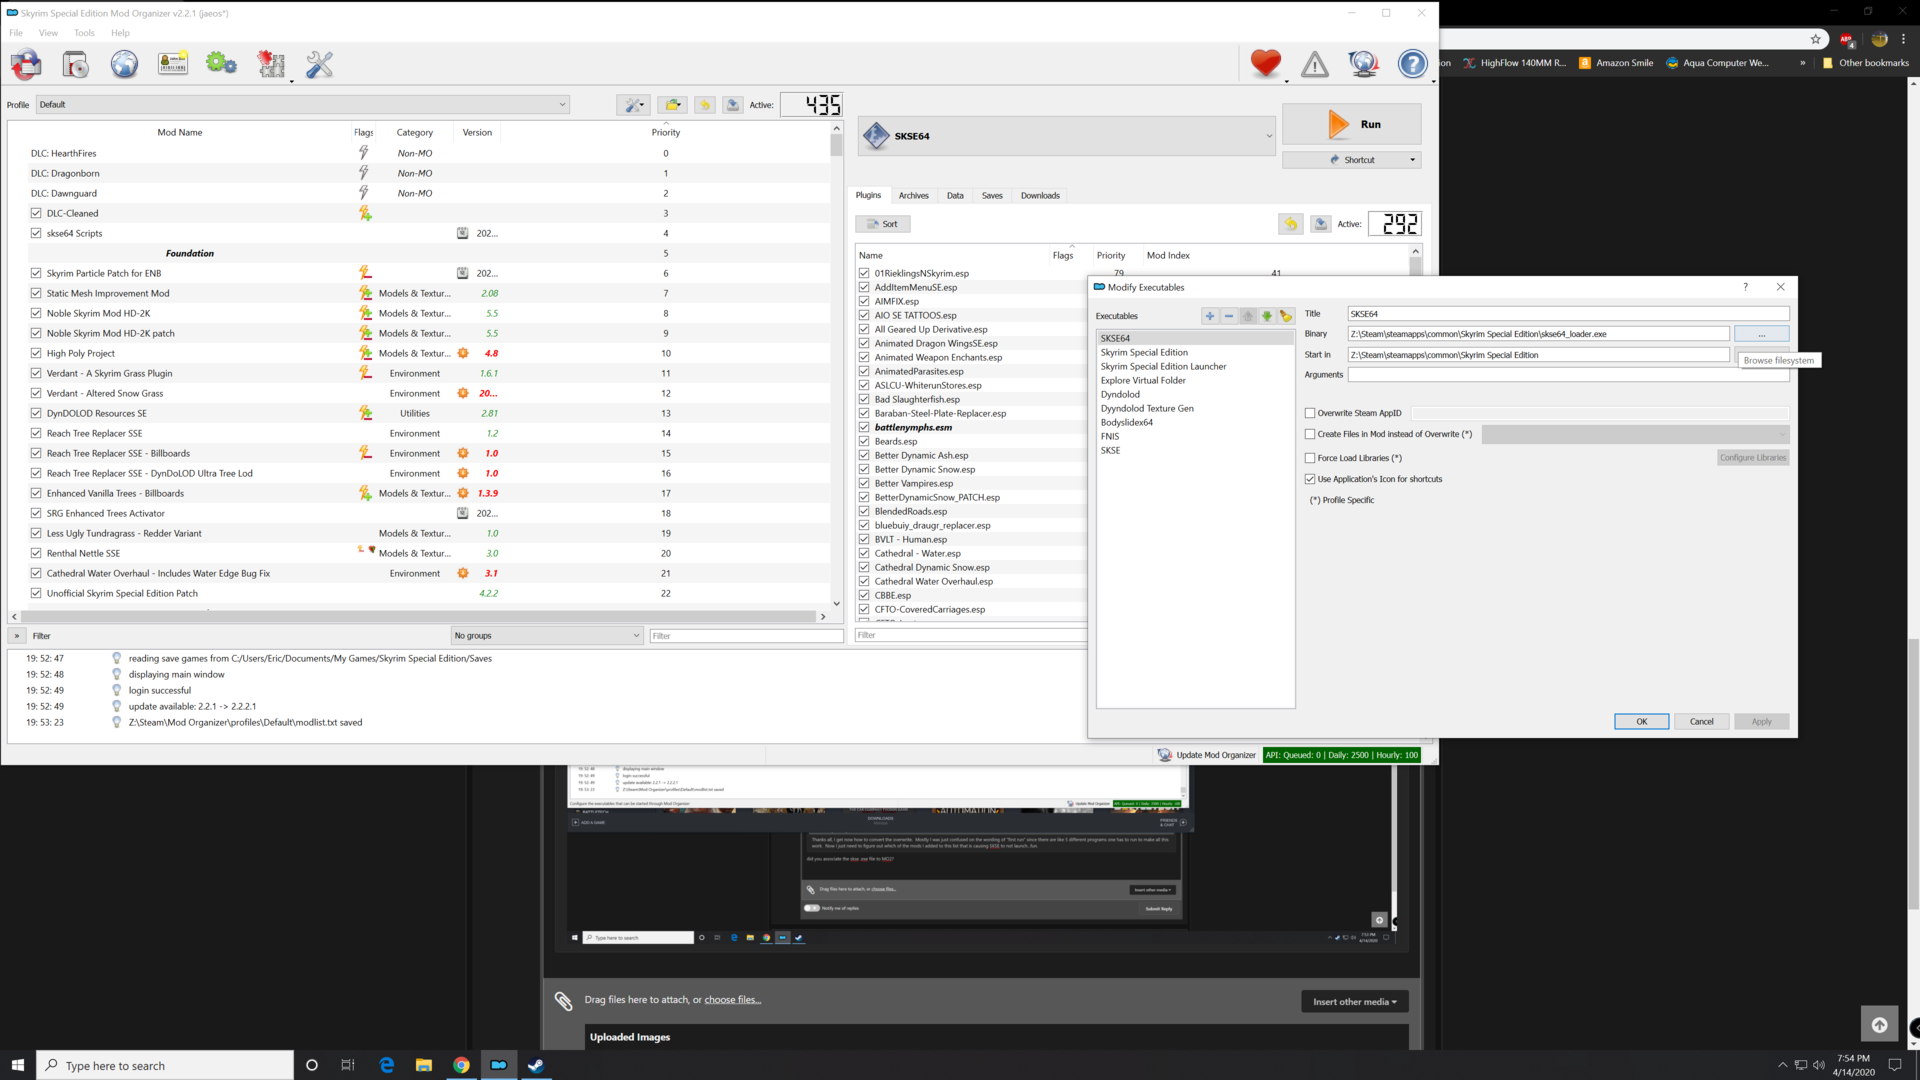Image resolution: width=1920 pixels, height=1080 pixels.
Task: Open Steam from the Windows taskbar
Action: tap(536, 1065)
